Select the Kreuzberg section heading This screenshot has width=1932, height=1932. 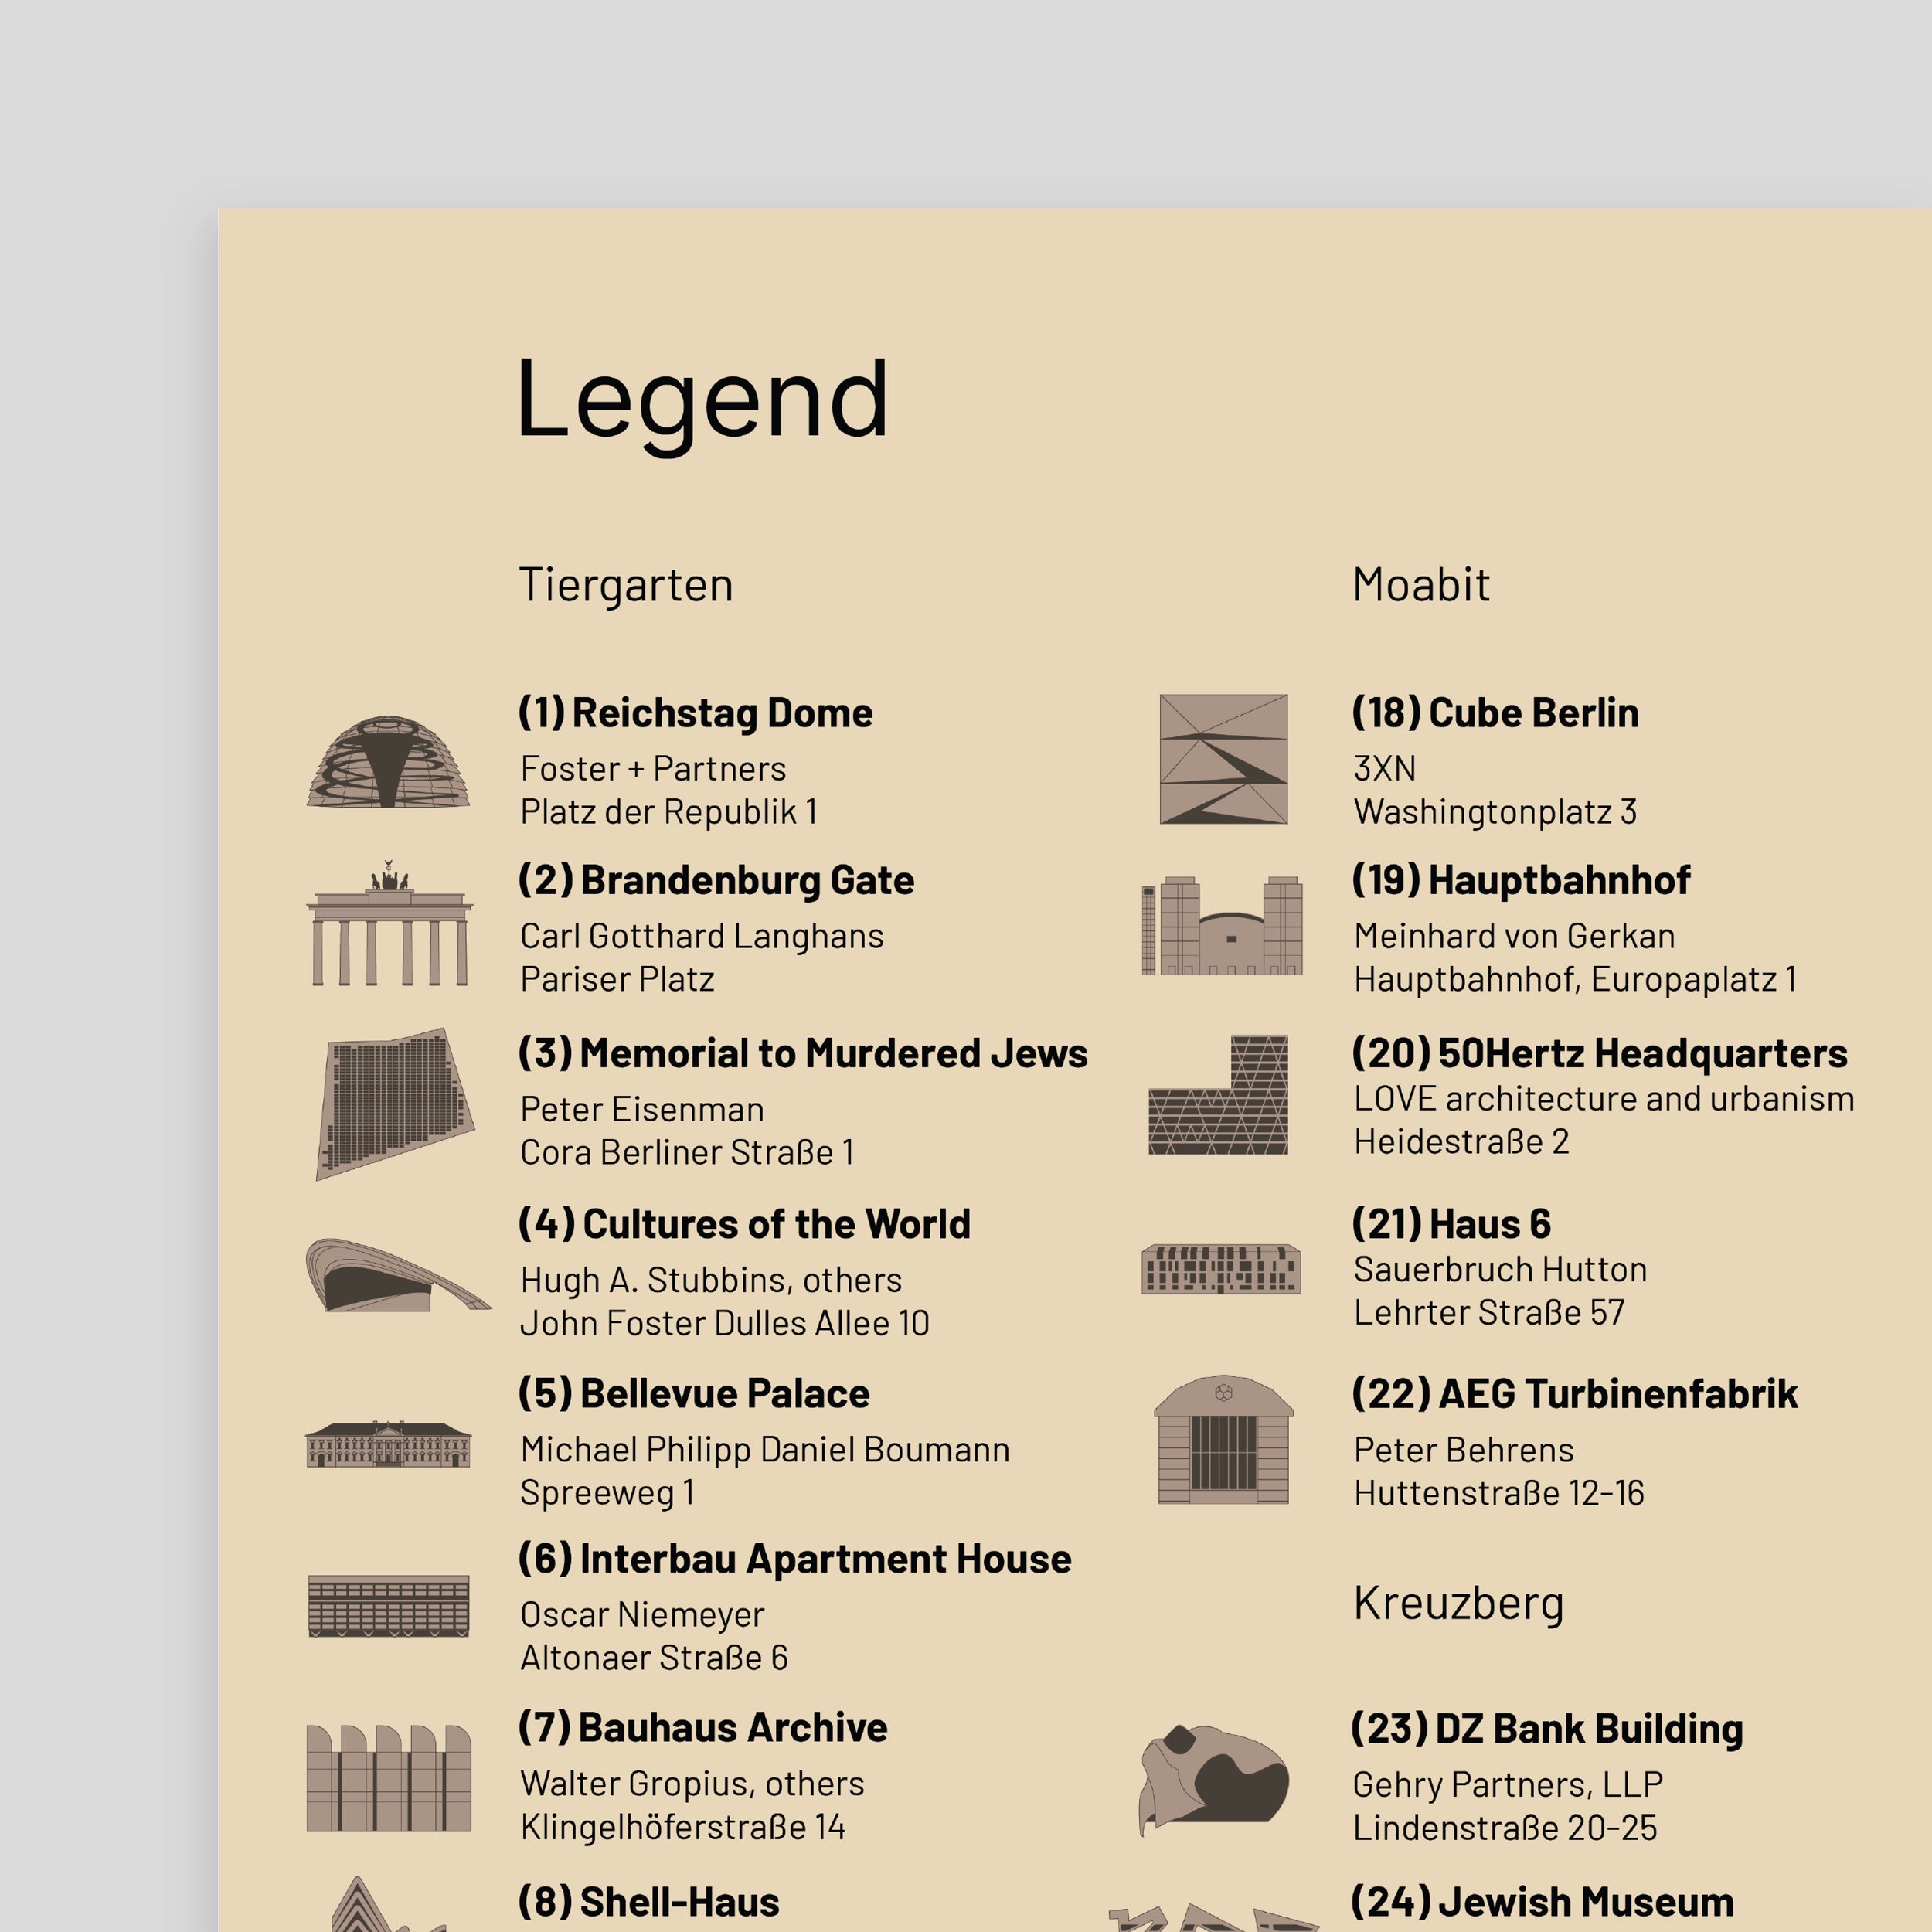tap(1457, 1604)
